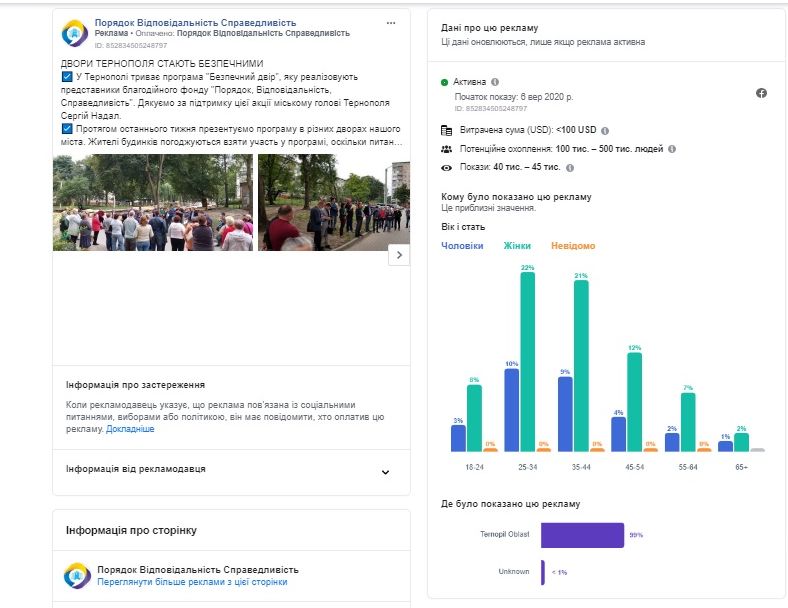
Task: Click the Ternopil Oblast purple bar
Action: tap(582, 535)
